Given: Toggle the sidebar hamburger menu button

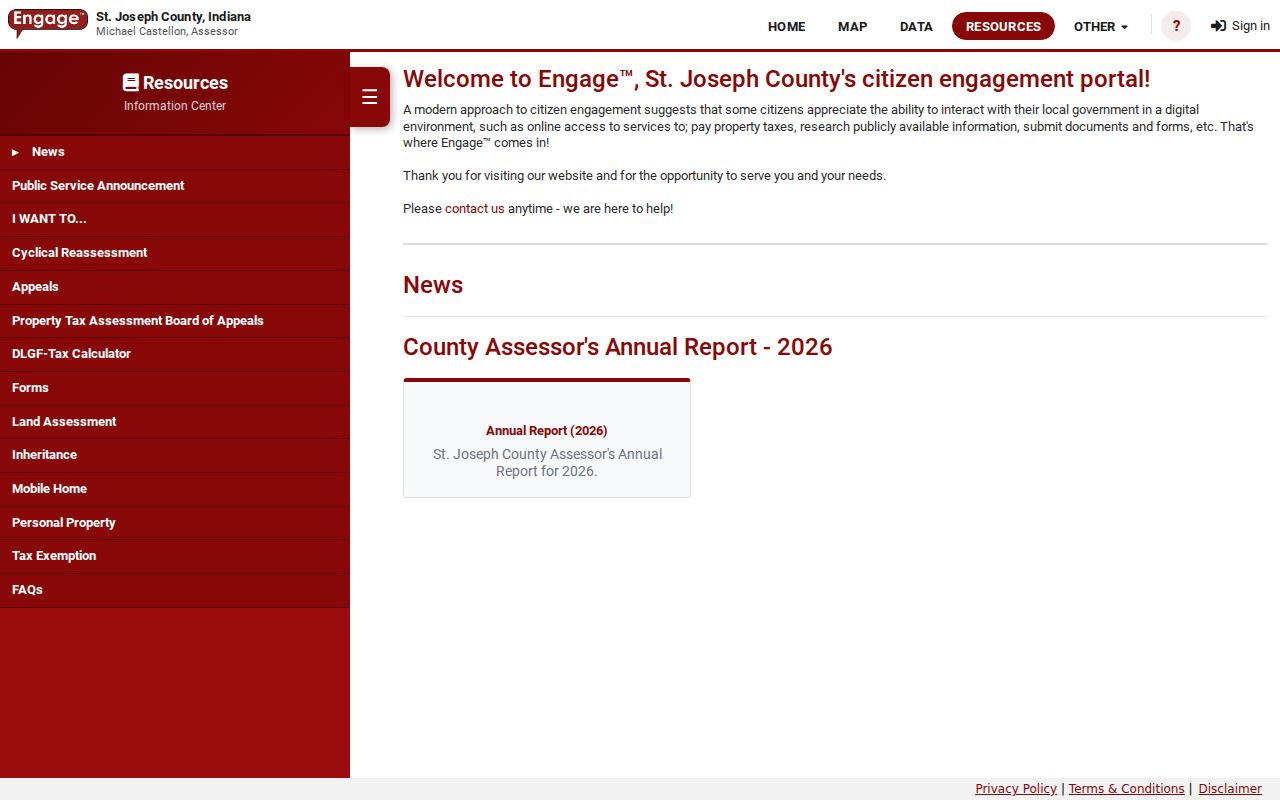Looking at the screenshot, I should click(370, 97).
